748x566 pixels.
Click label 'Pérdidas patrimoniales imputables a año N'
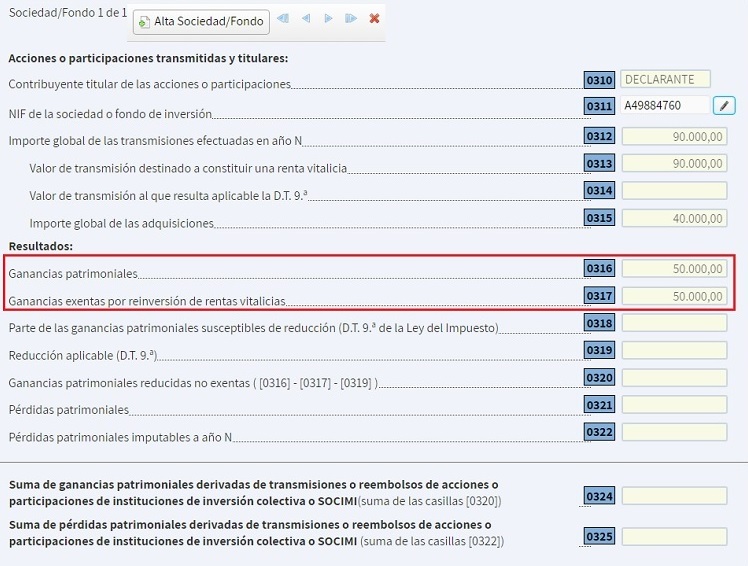(120, 437)
